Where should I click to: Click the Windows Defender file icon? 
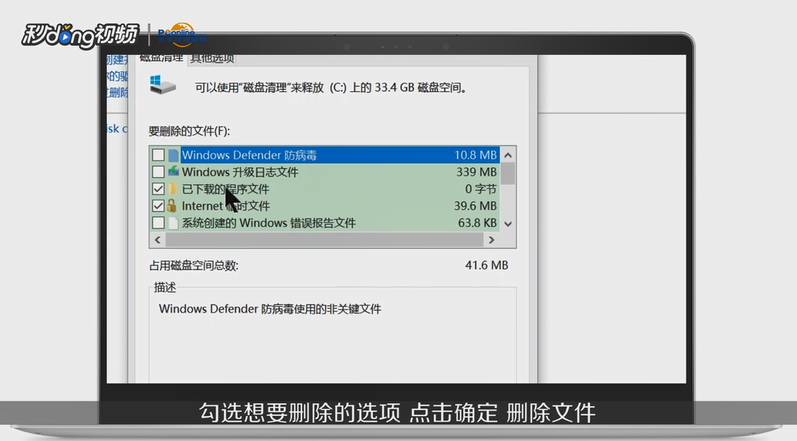pyautogui.click(x=173, y=155)
